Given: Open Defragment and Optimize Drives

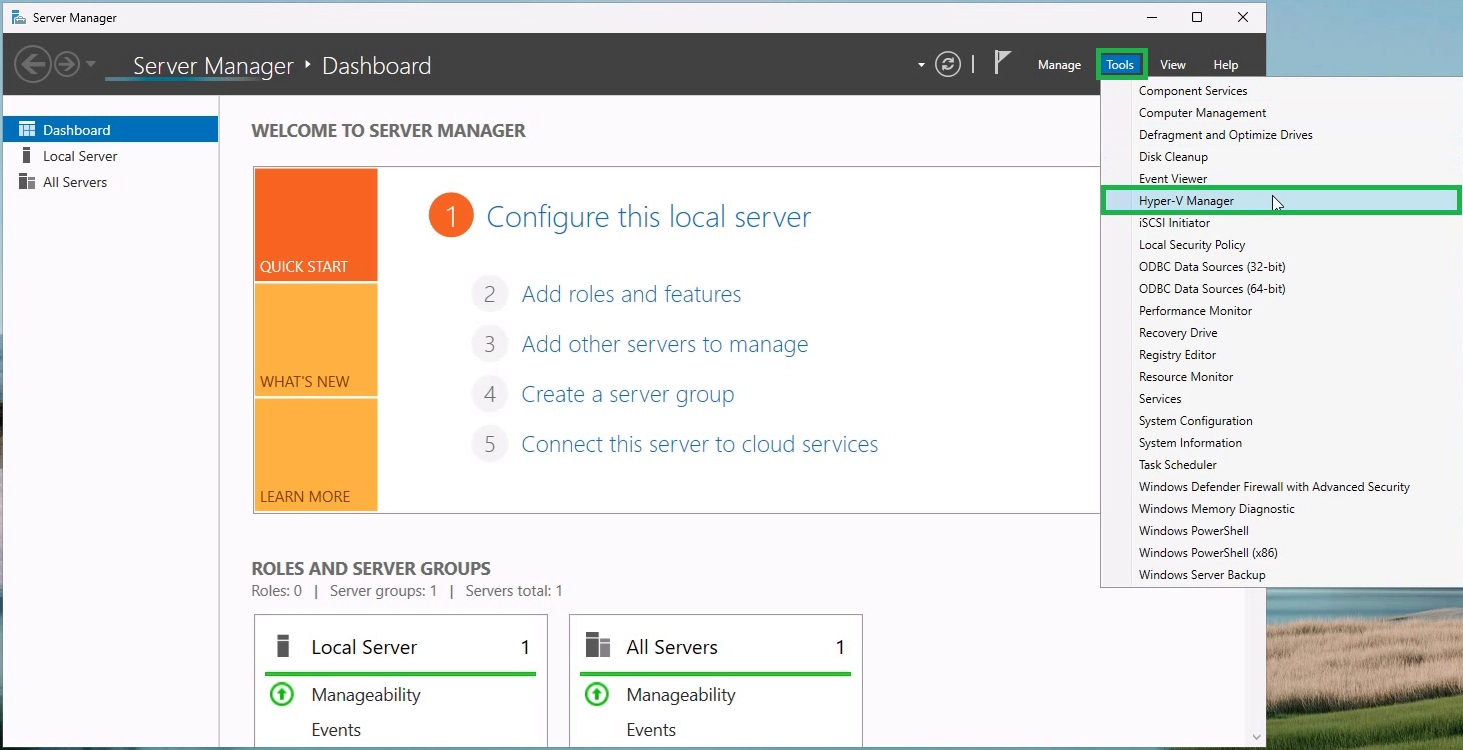Looking at the screenshot, I should [x=1281, y=135].
